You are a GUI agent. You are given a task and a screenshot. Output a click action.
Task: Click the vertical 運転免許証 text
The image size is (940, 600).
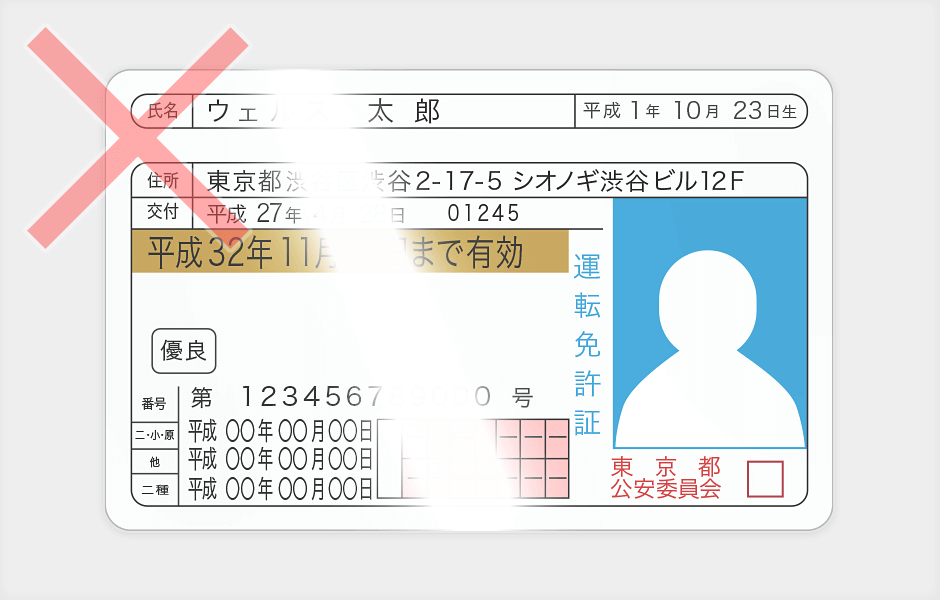tap(587, 345)
